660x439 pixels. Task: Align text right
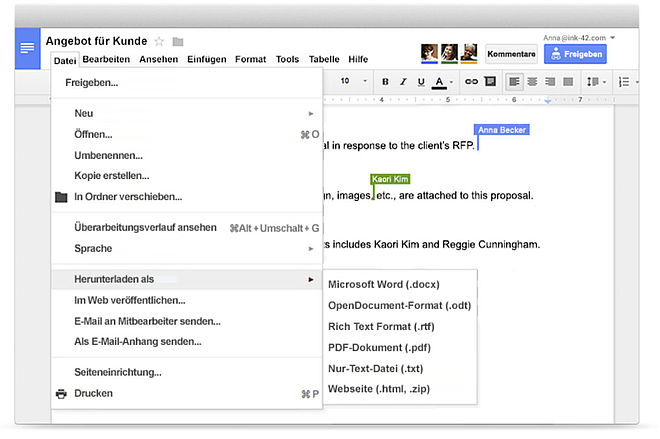(x=550, y=82)
